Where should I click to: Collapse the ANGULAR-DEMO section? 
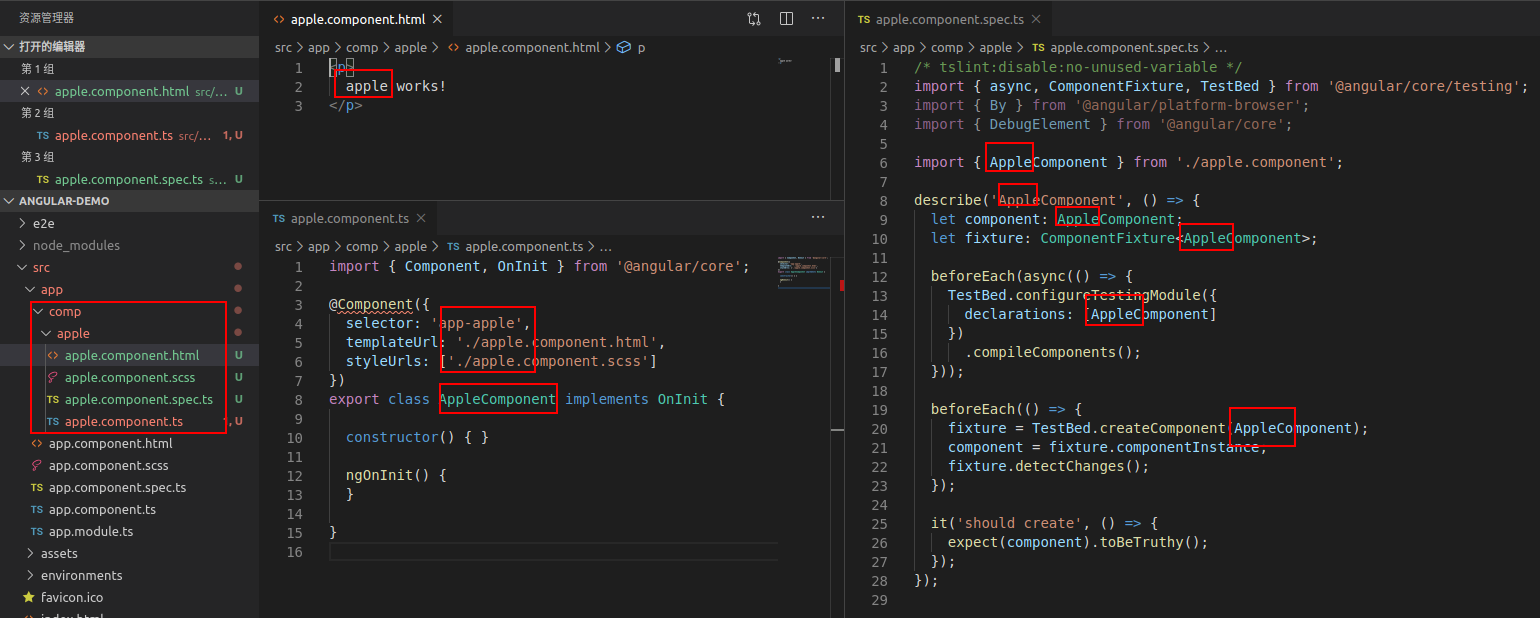tap(129, 201)
